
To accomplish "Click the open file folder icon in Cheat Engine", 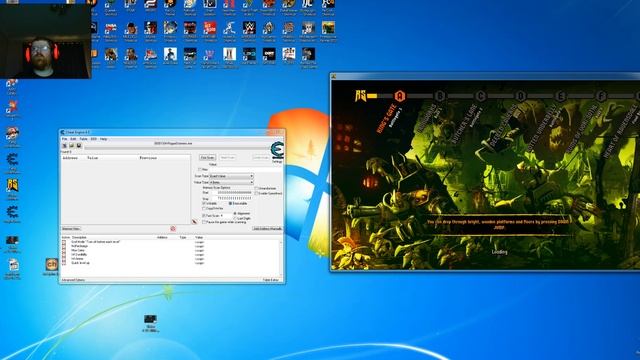I will [71, 146].
